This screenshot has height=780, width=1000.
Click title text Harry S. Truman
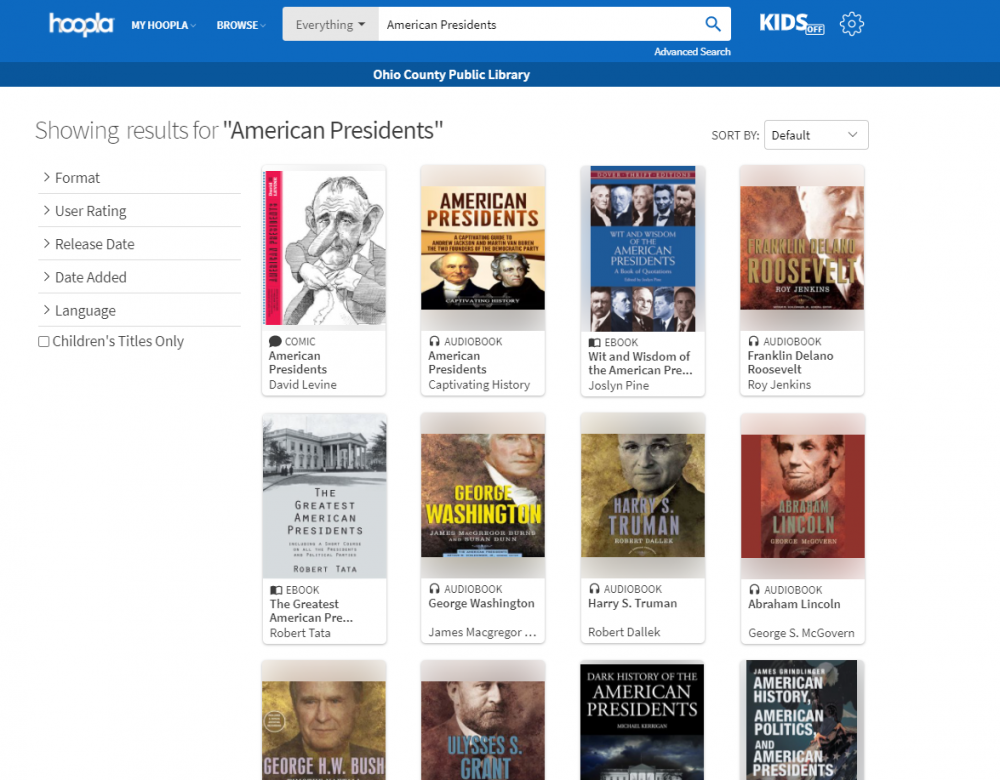(632, 603)
